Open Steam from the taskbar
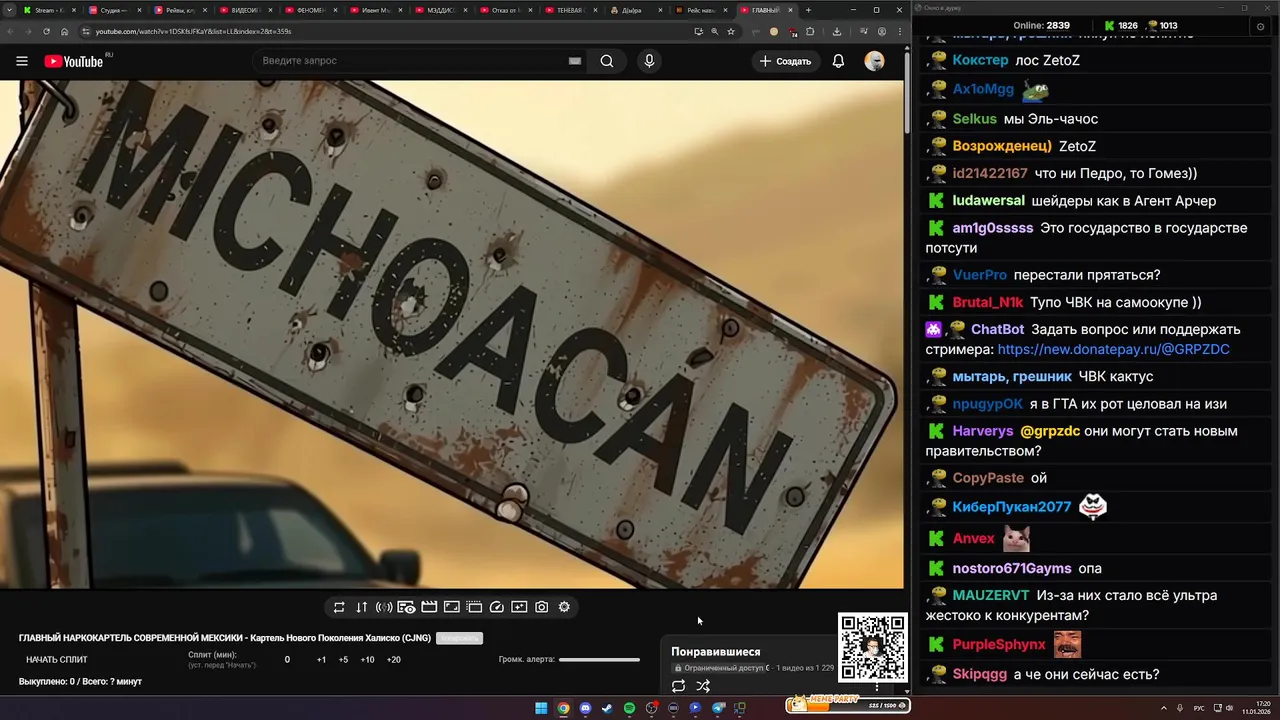Viewport: 1280px width, 720px height. (607, 708)
